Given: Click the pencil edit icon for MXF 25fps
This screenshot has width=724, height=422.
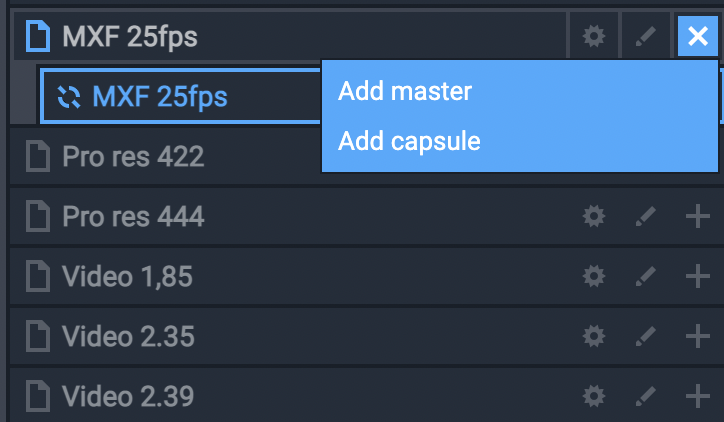Looking at the screenshot, I should [646, 38].
